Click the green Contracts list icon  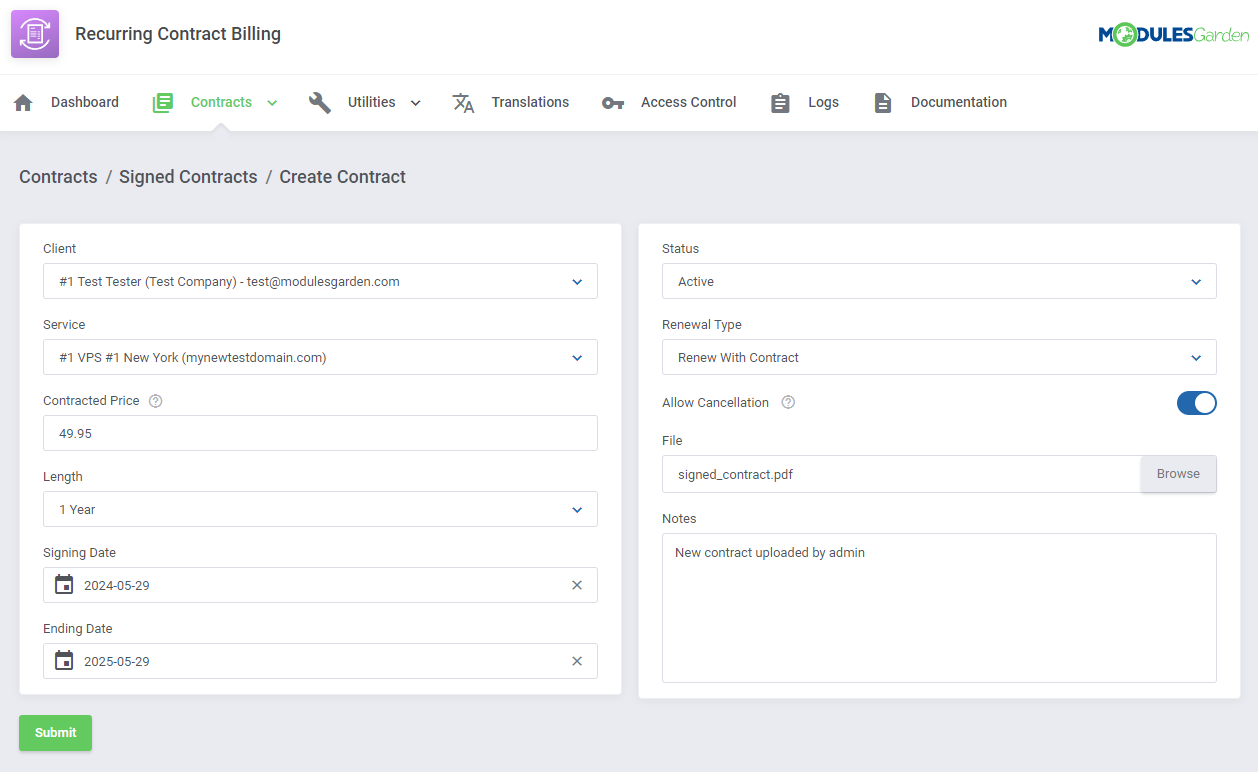162,101
